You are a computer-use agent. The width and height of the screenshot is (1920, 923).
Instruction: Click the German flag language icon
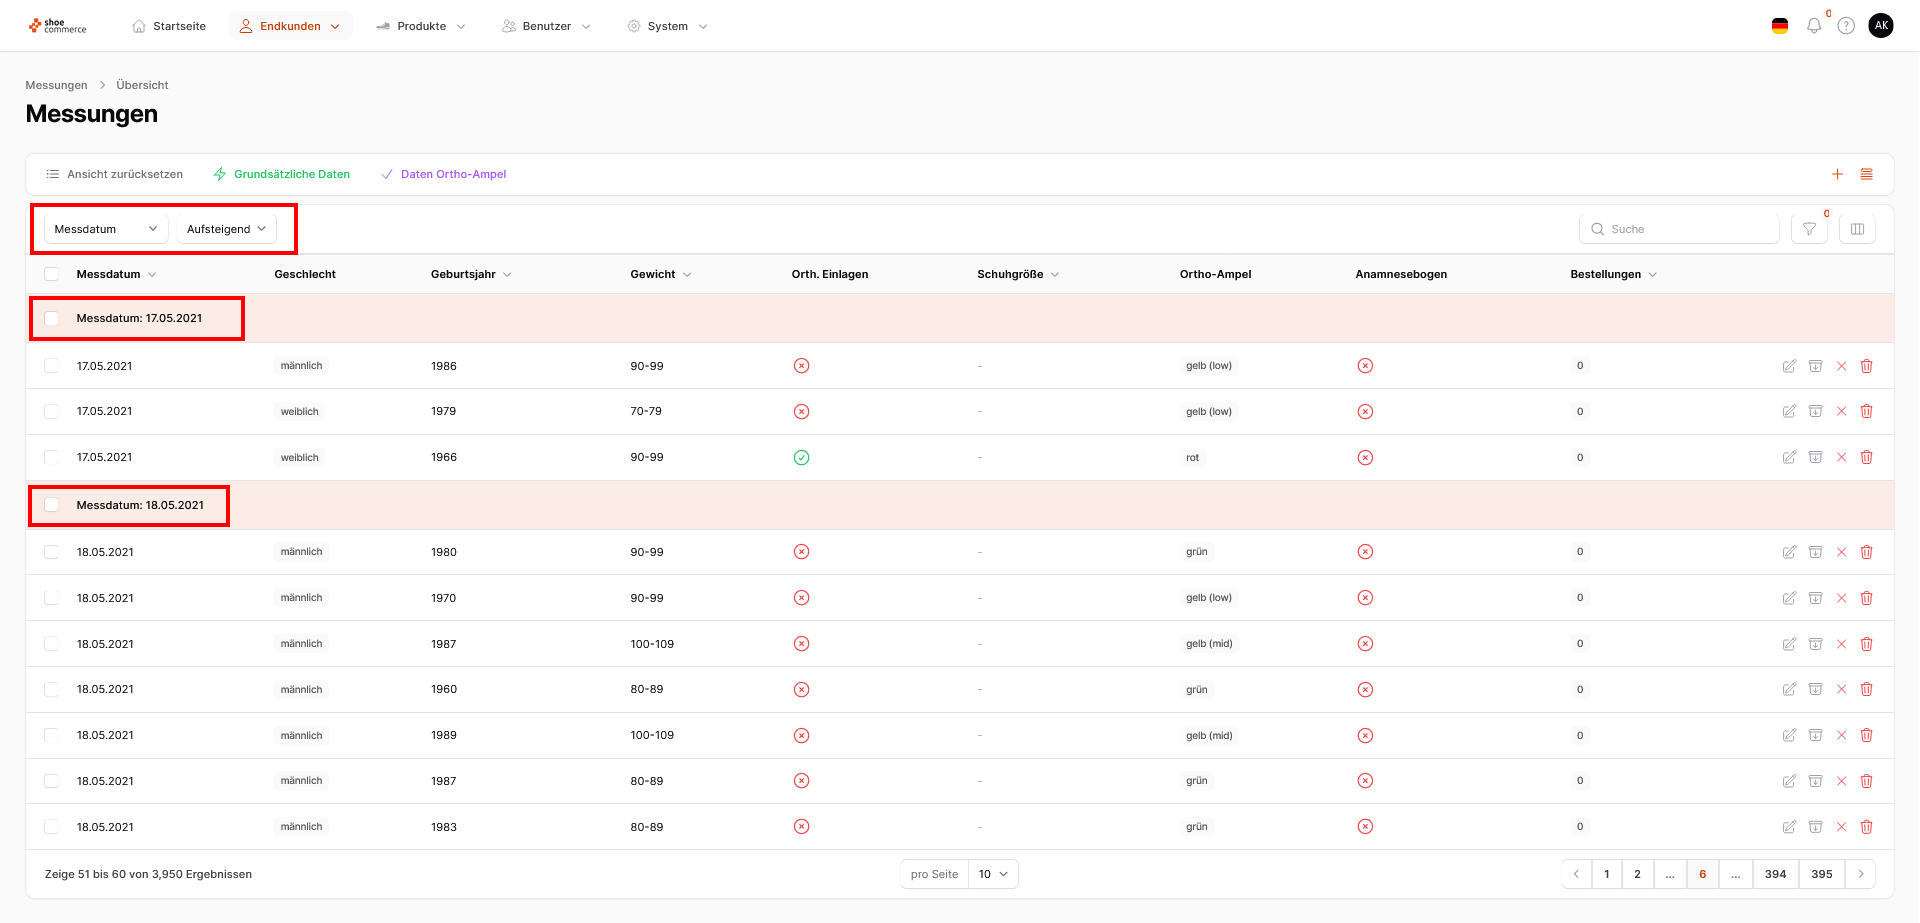(x=1780, y=26)
